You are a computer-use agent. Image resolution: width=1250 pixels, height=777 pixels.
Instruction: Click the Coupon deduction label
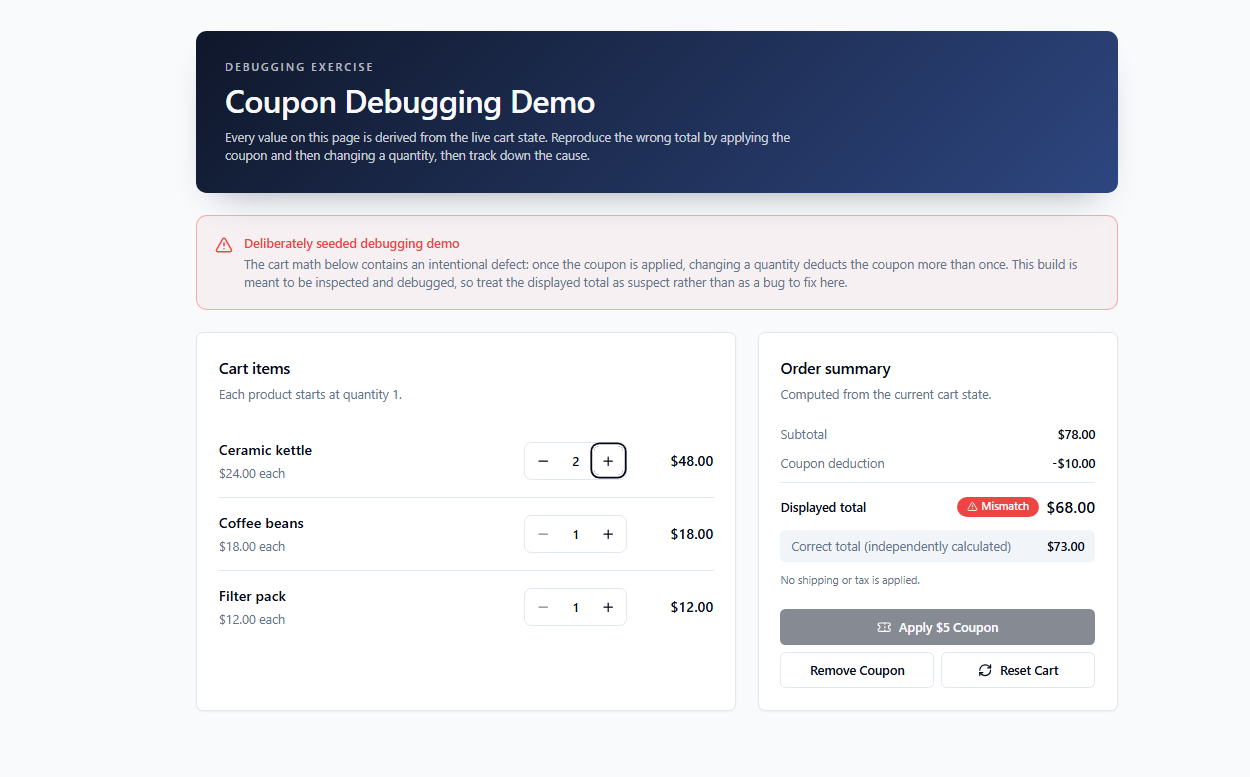click(832, 464)
